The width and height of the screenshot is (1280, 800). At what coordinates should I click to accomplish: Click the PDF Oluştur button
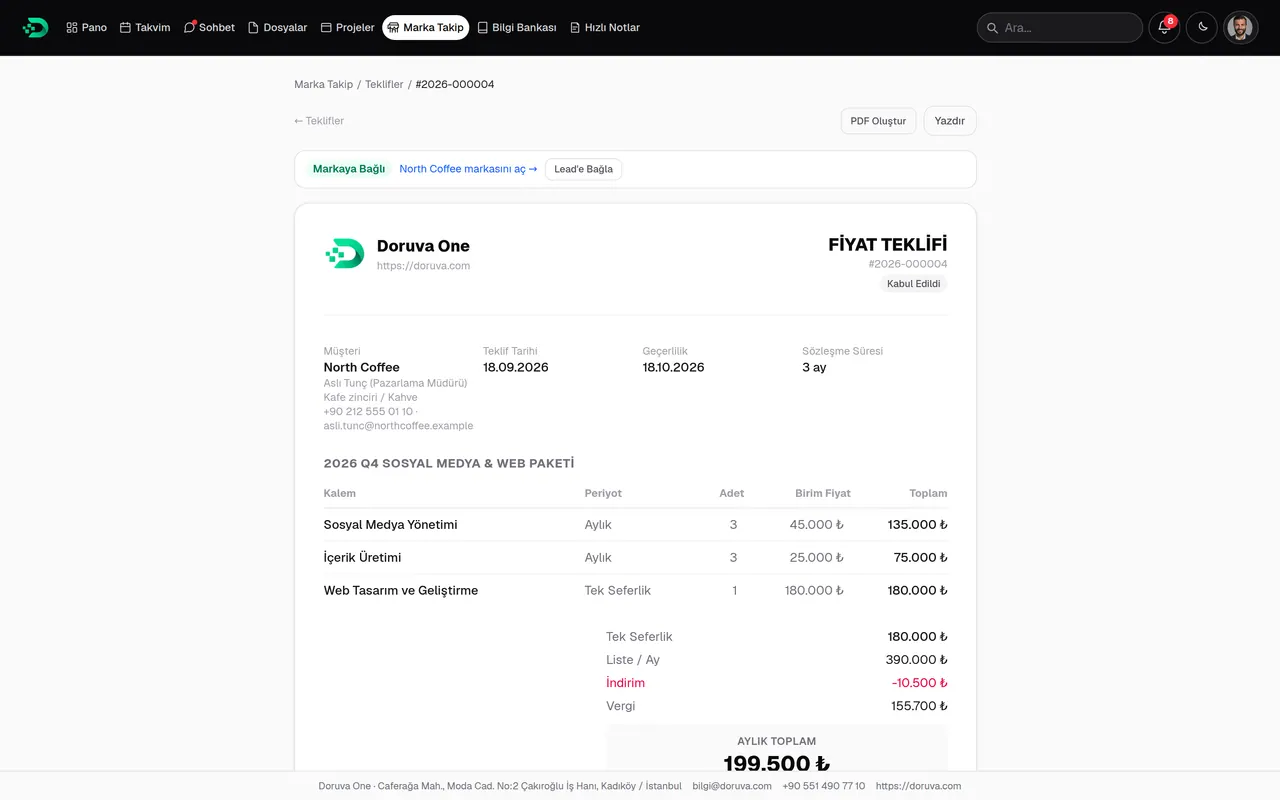[x=878, y=121]
